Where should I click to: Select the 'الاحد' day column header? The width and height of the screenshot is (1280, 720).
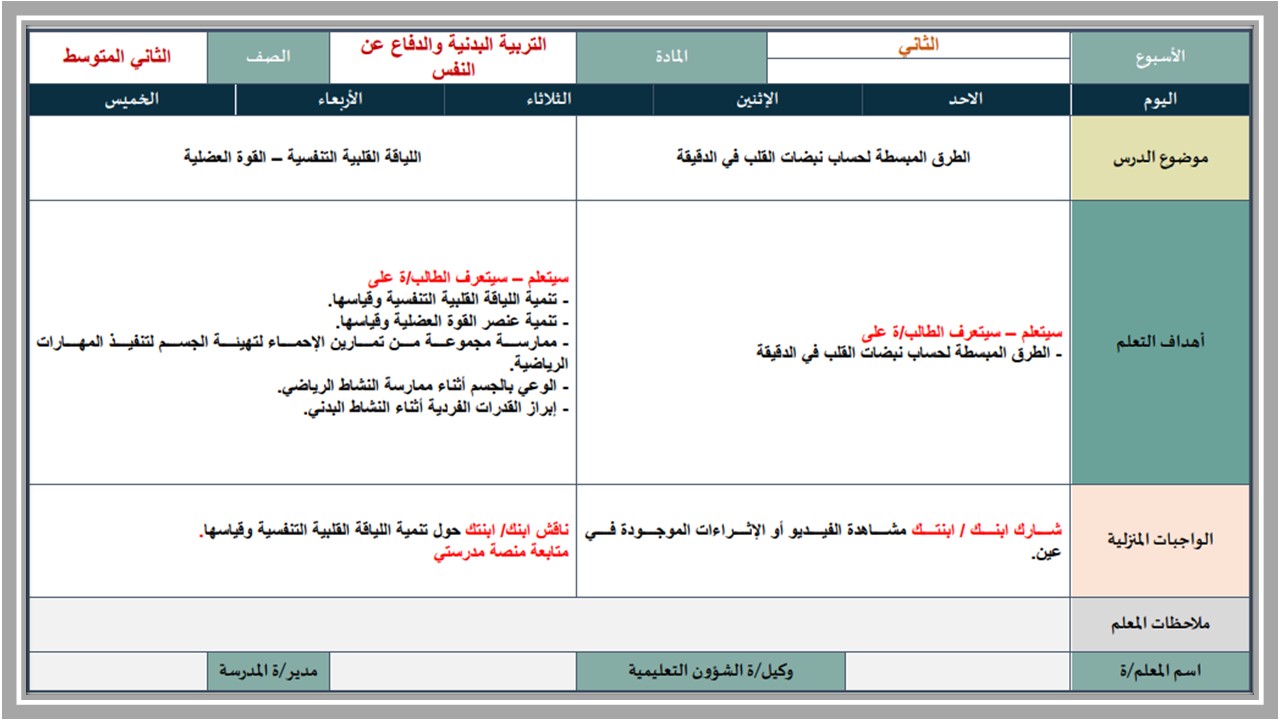click(966, 100)
